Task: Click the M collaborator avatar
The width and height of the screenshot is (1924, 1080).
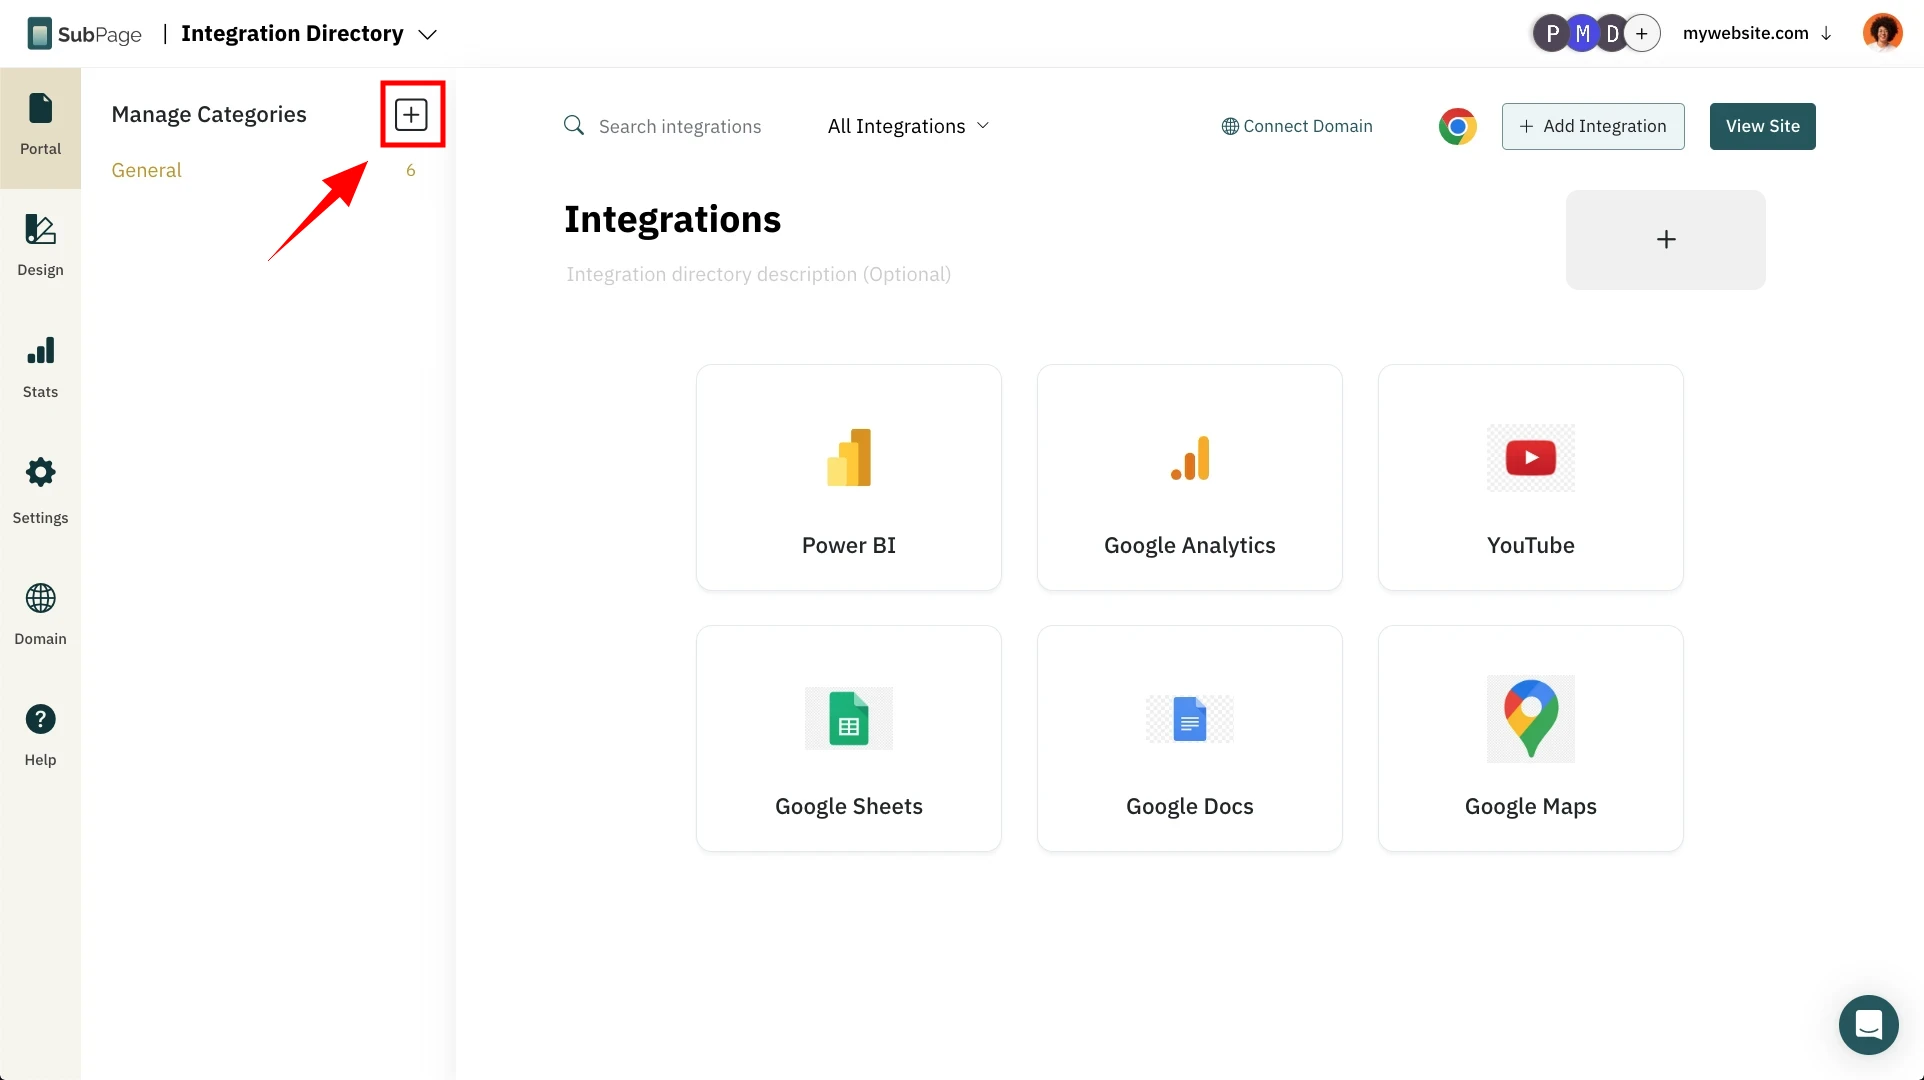Action: pyautogui.click(x=1582, y=34)
